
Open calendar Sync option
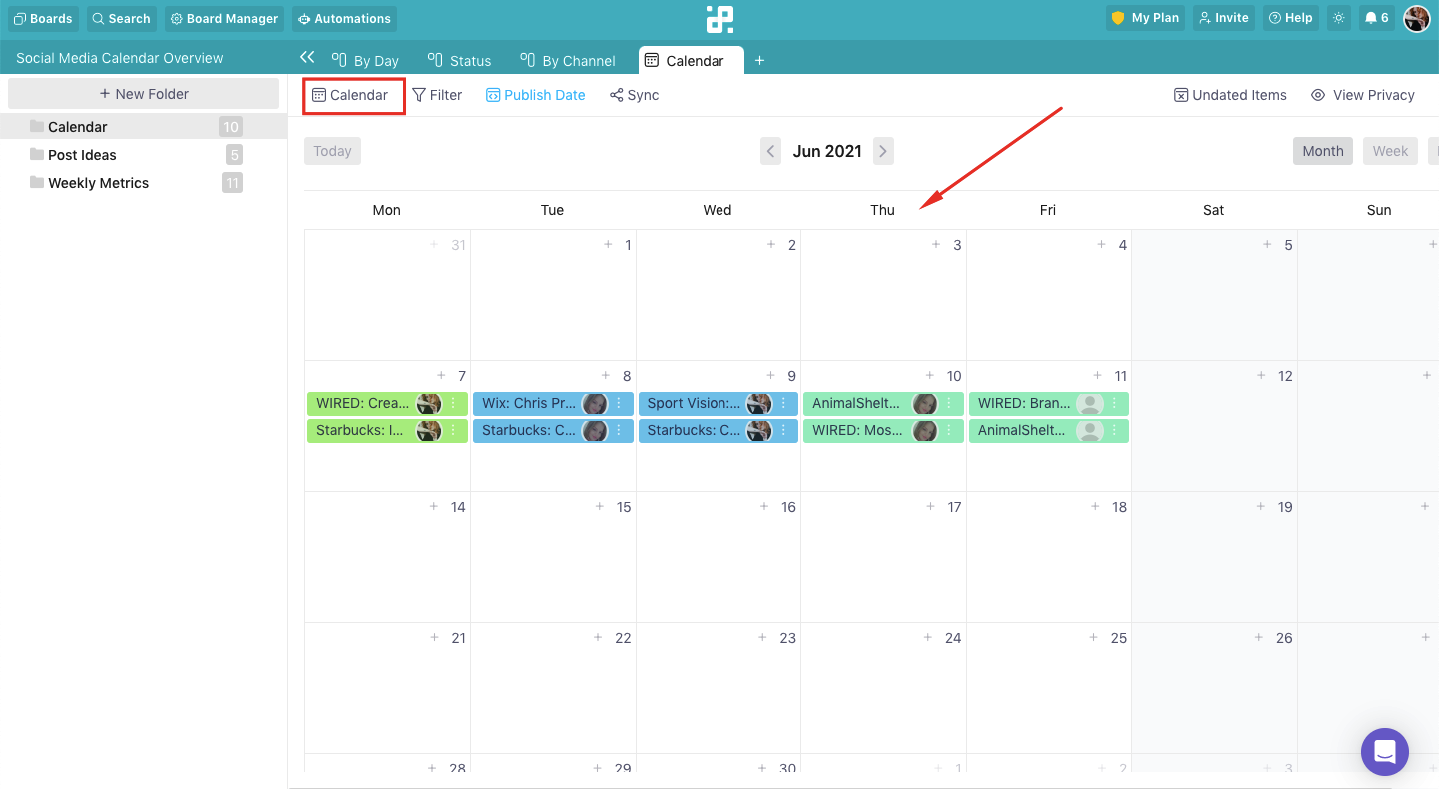point(634,95)
